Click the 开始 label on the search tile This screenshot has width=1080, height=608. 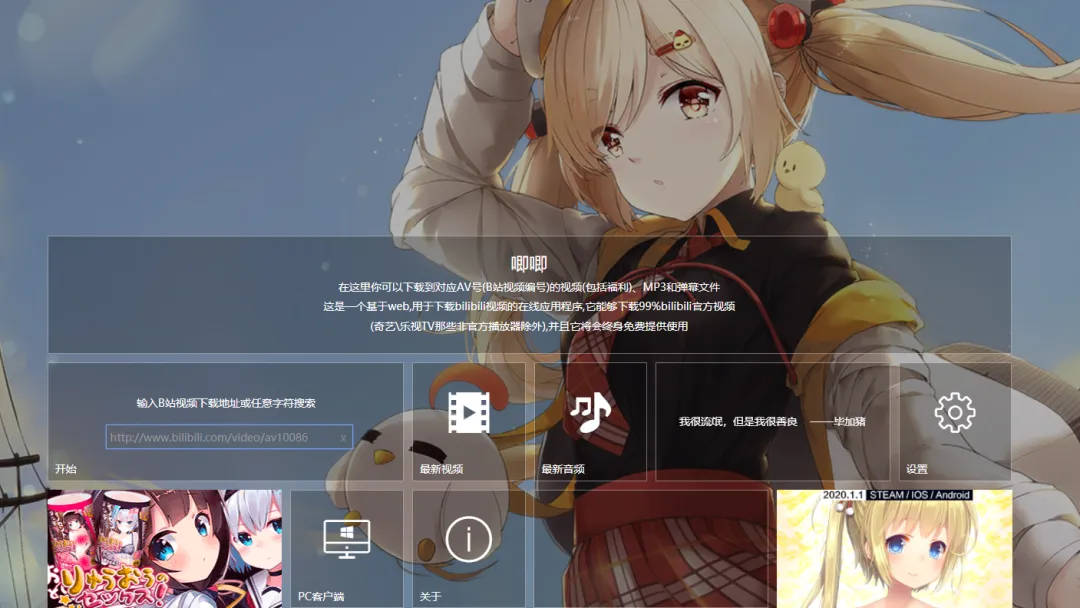point(65,469)
